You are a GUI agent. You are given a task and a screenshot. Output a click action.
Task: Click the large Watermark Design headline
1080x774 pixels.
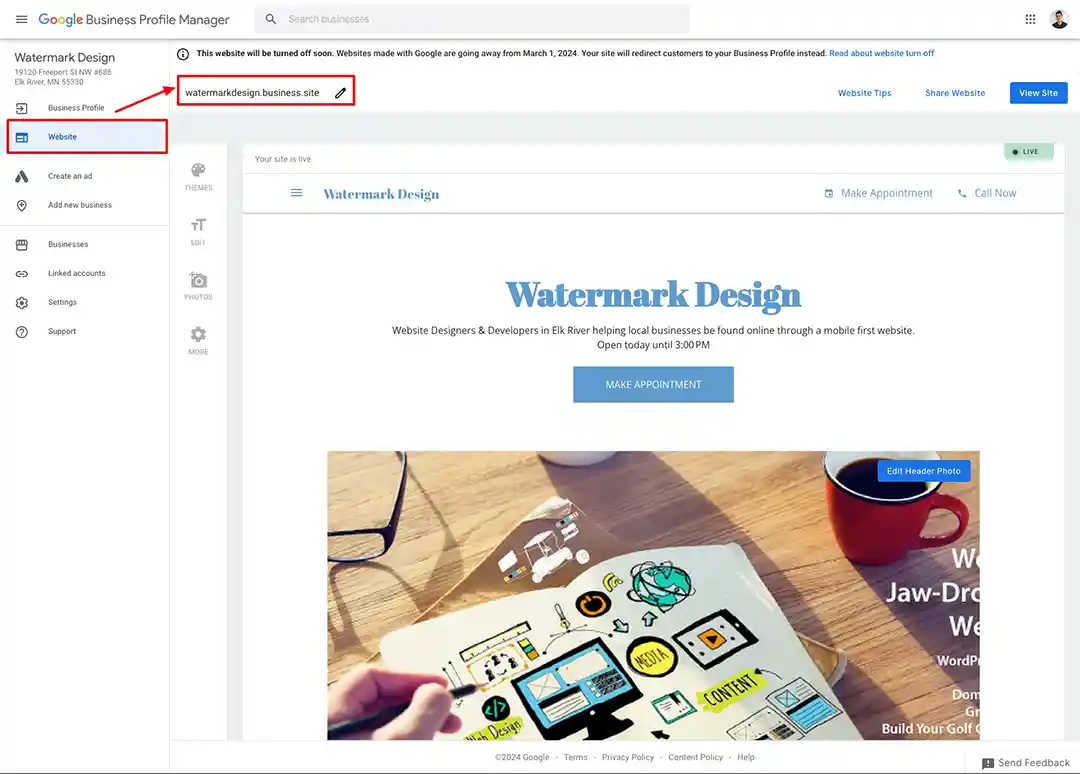click(653, 295)
